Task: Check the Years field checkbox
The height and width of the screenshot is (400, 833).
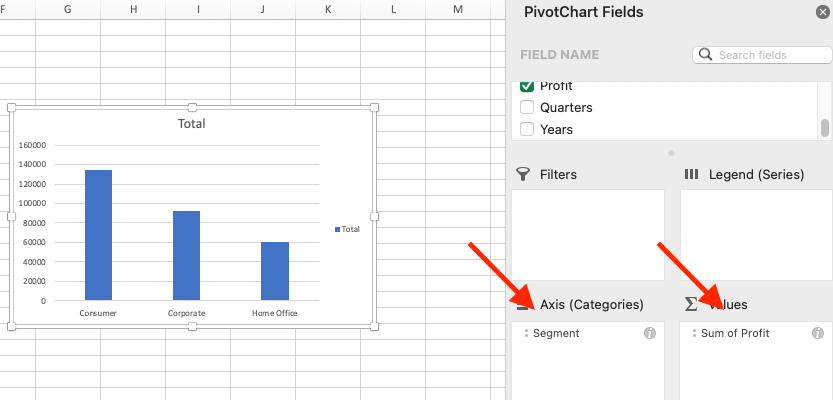Action: pos(527,129)
